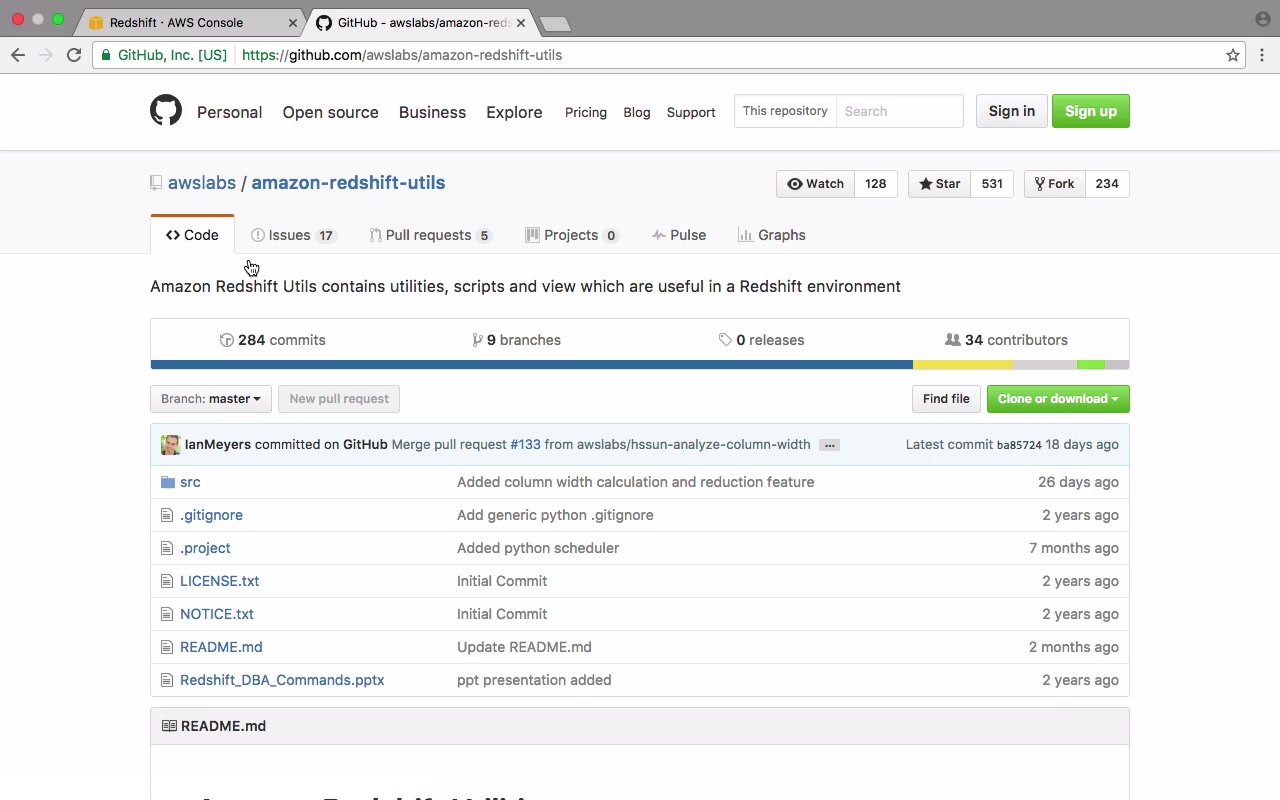Watch the repository
The image size is (1280, 800).
[816, 184]
